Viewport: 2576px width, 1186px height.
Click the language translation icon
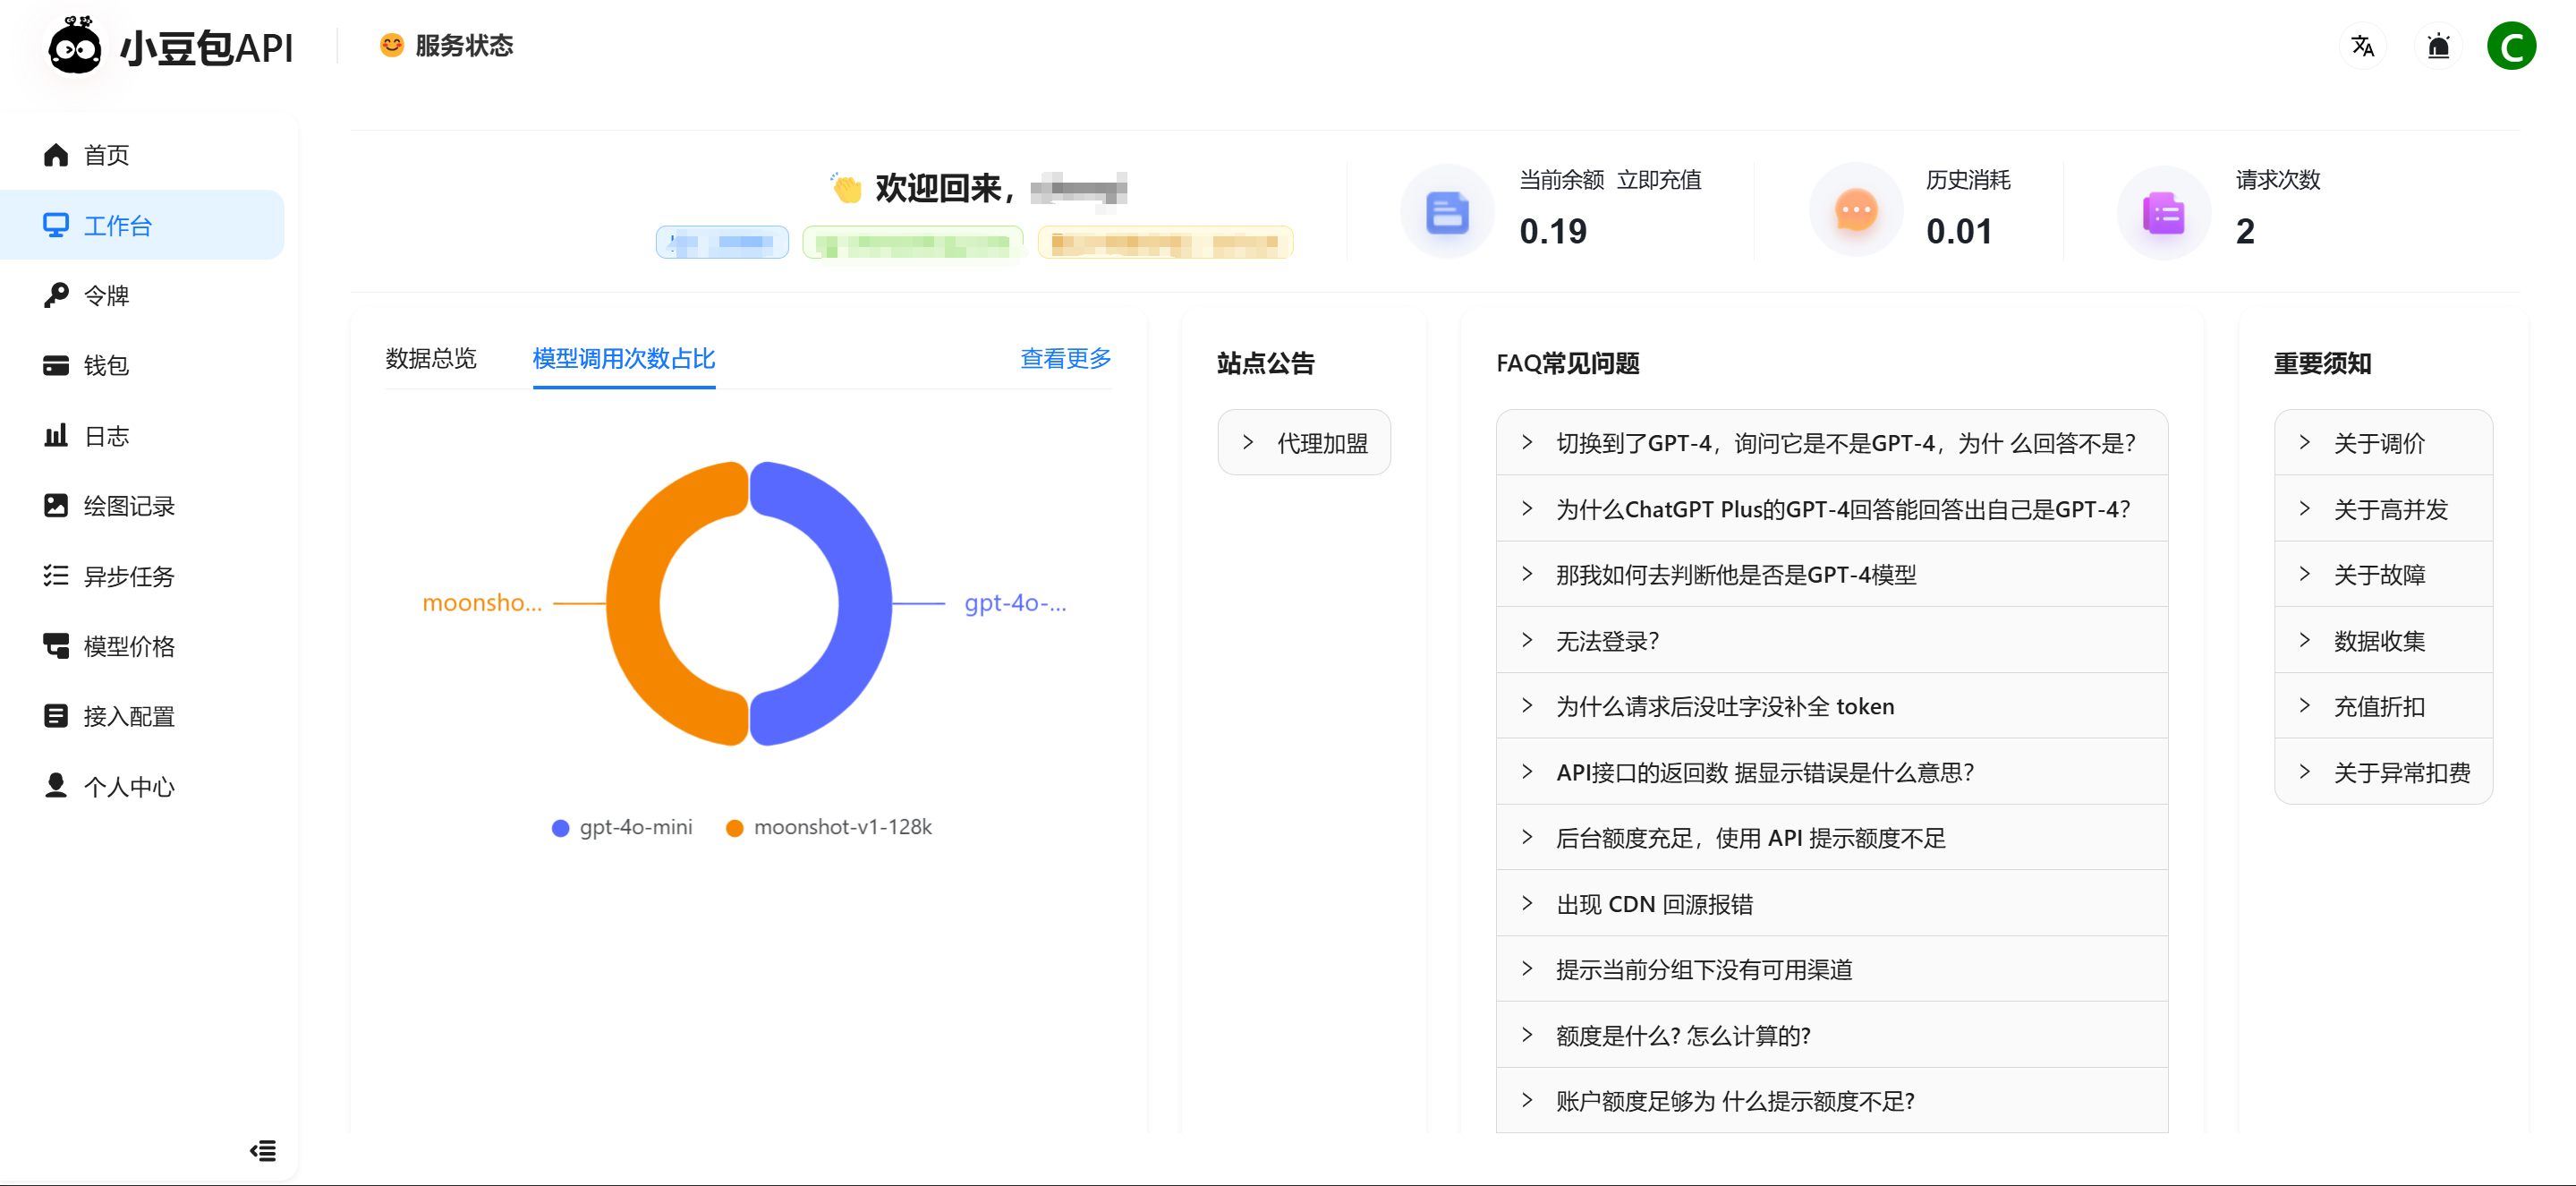(2362, 46)
